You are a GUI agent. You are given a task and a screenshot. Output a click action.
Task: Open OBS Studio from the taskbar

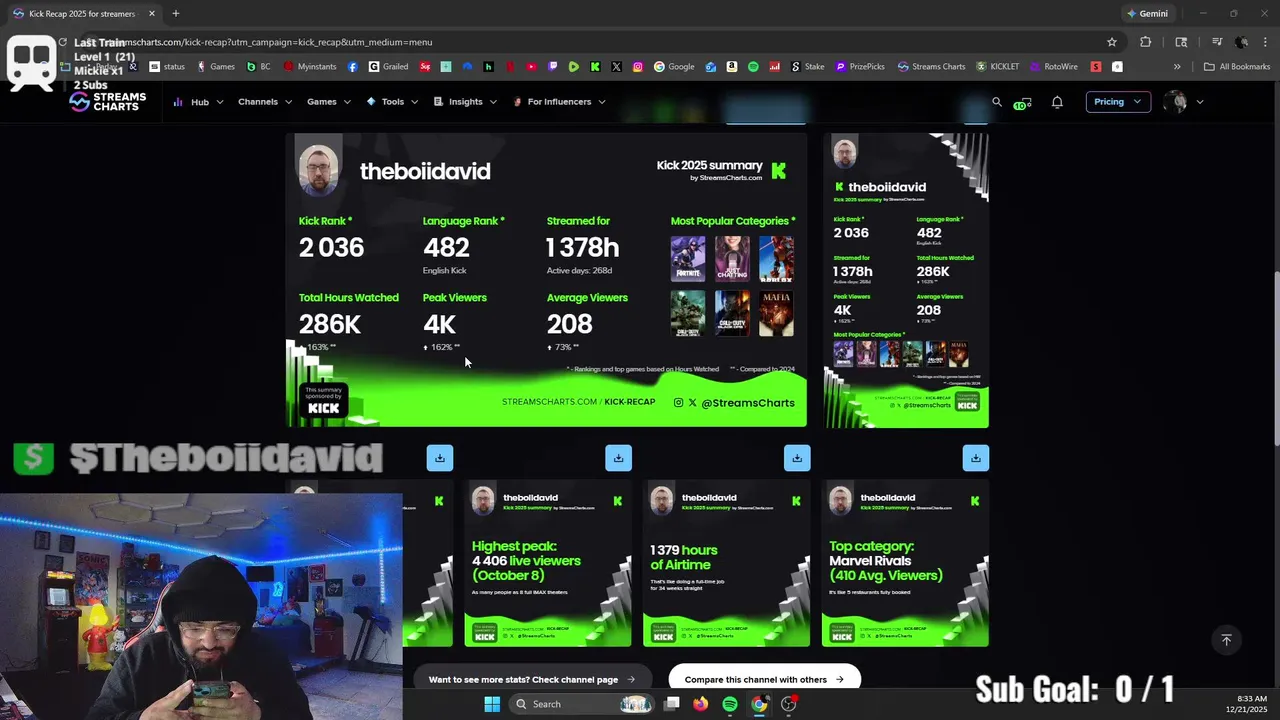[789, 704]
